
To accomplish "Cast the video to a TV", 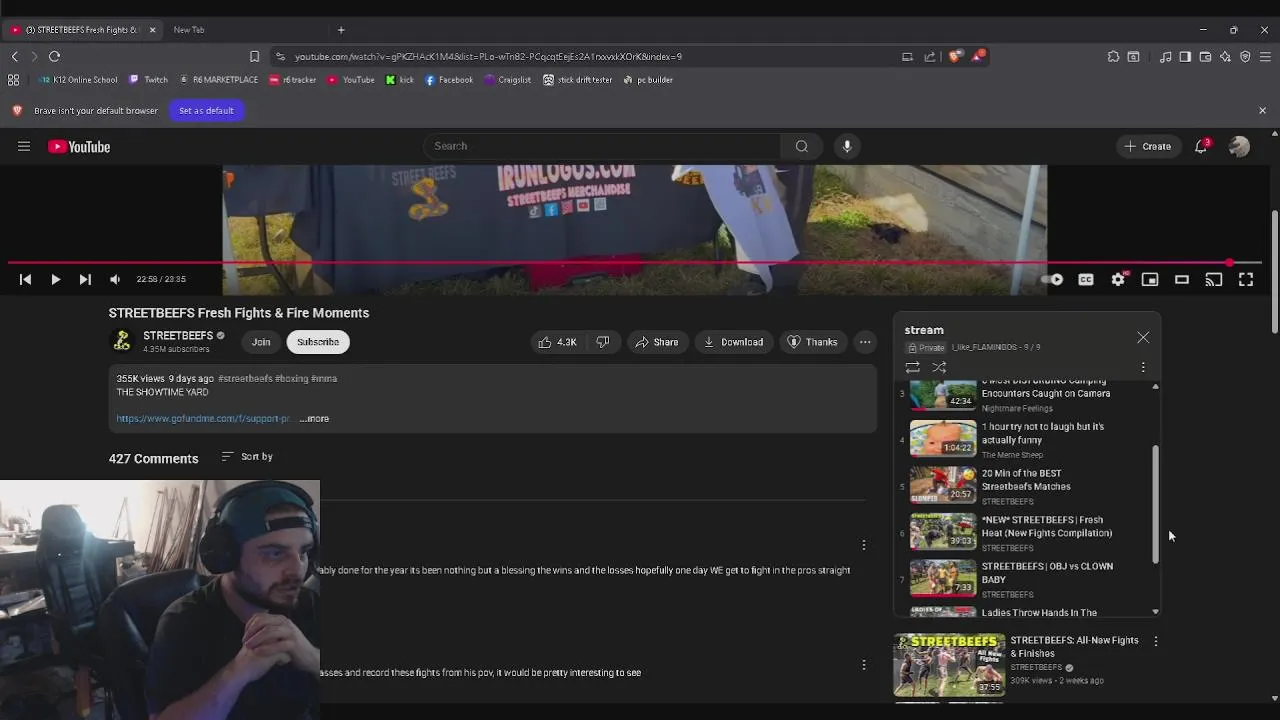I will point(1214,280).
